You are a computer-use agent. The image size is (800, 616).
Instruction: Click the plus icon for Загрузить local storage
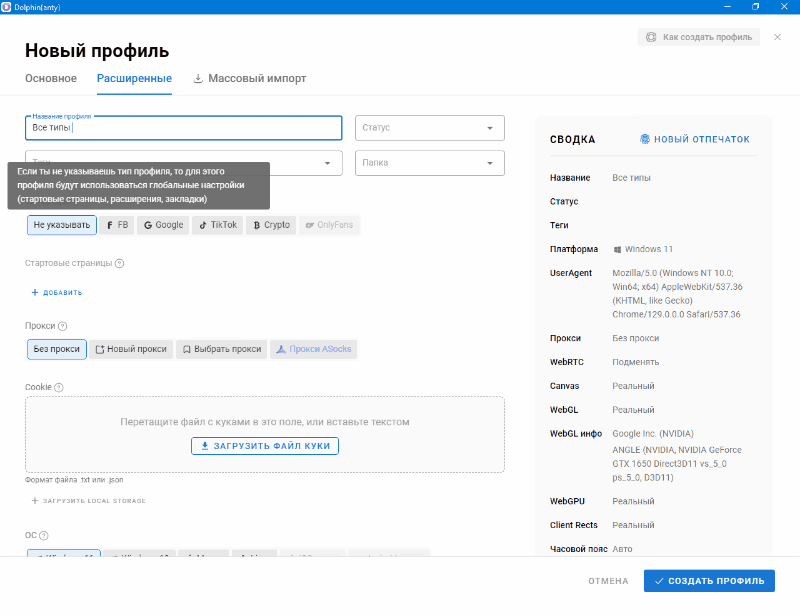pos(35,500)
